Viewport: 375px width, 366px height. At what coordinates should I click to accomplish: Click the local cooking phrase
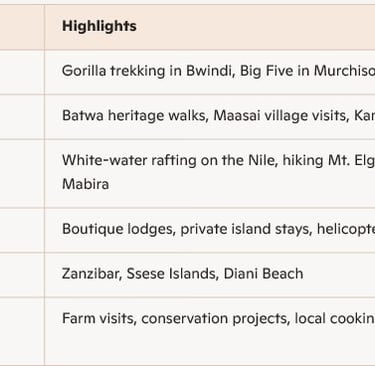pyautogui.click(x=335, y=318)
